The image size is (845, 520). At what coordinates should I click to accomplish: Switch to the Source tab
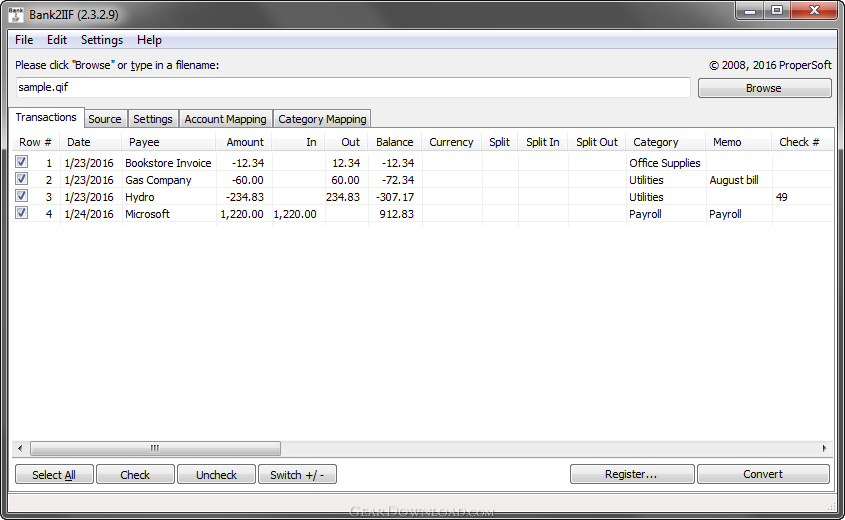coord(105,119)
